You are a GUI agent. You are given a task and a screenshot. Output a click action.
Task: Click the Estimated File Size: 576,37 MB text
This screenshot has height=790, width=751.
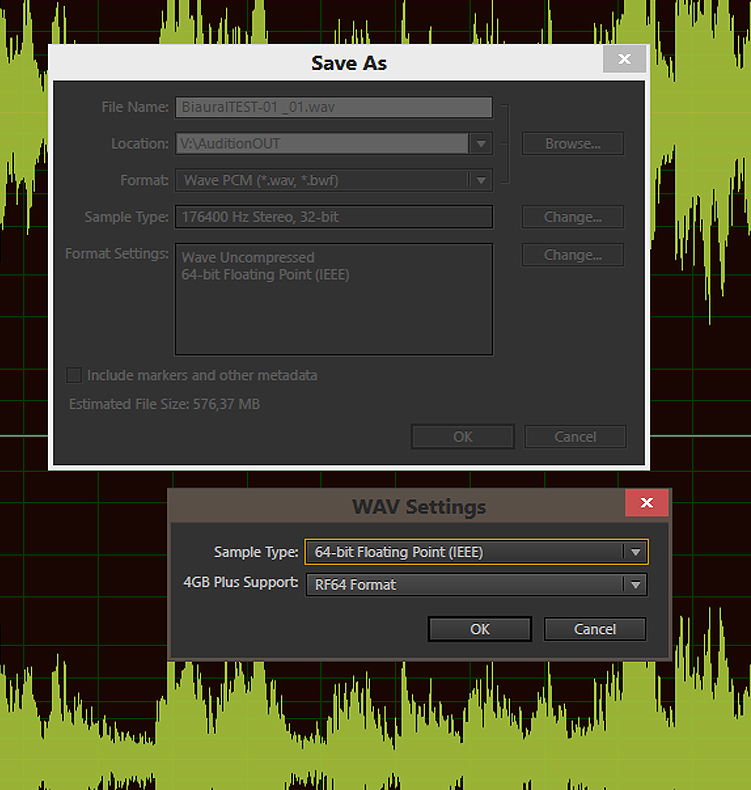164,404
